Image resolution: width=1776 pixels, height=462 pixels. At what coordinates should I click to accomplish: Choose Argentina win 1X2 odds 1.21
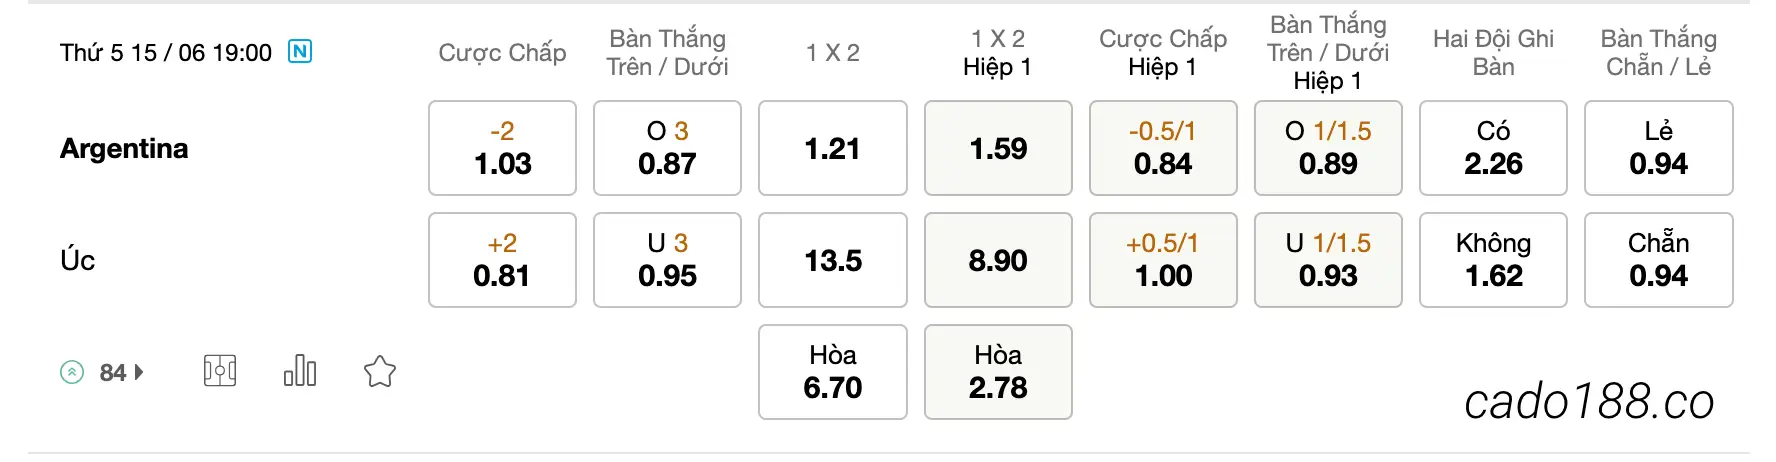(x=833, y=148)
